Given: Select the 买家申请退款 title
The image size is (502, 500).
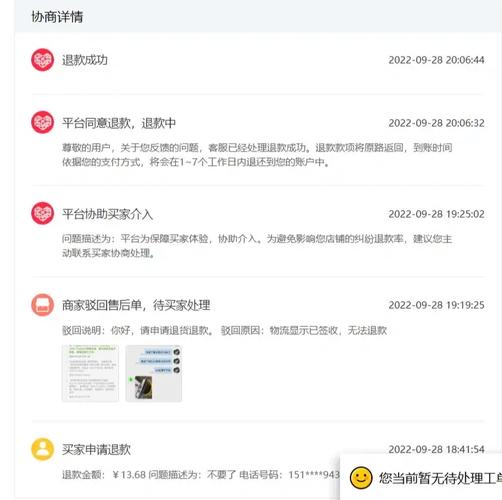Looking at the screenshot, I should (96, 450).
